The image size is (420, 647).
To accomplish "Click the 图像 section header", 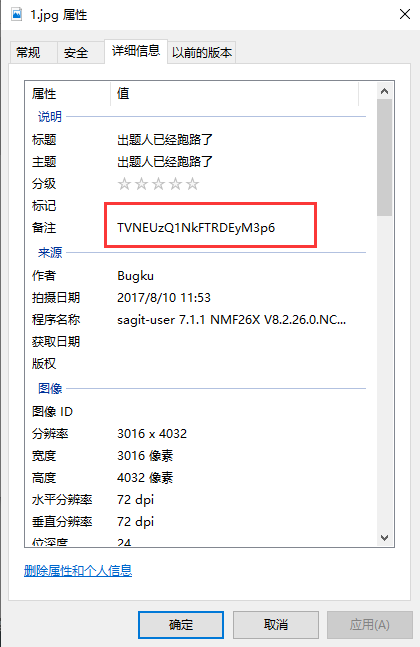I will click(50, 388).
